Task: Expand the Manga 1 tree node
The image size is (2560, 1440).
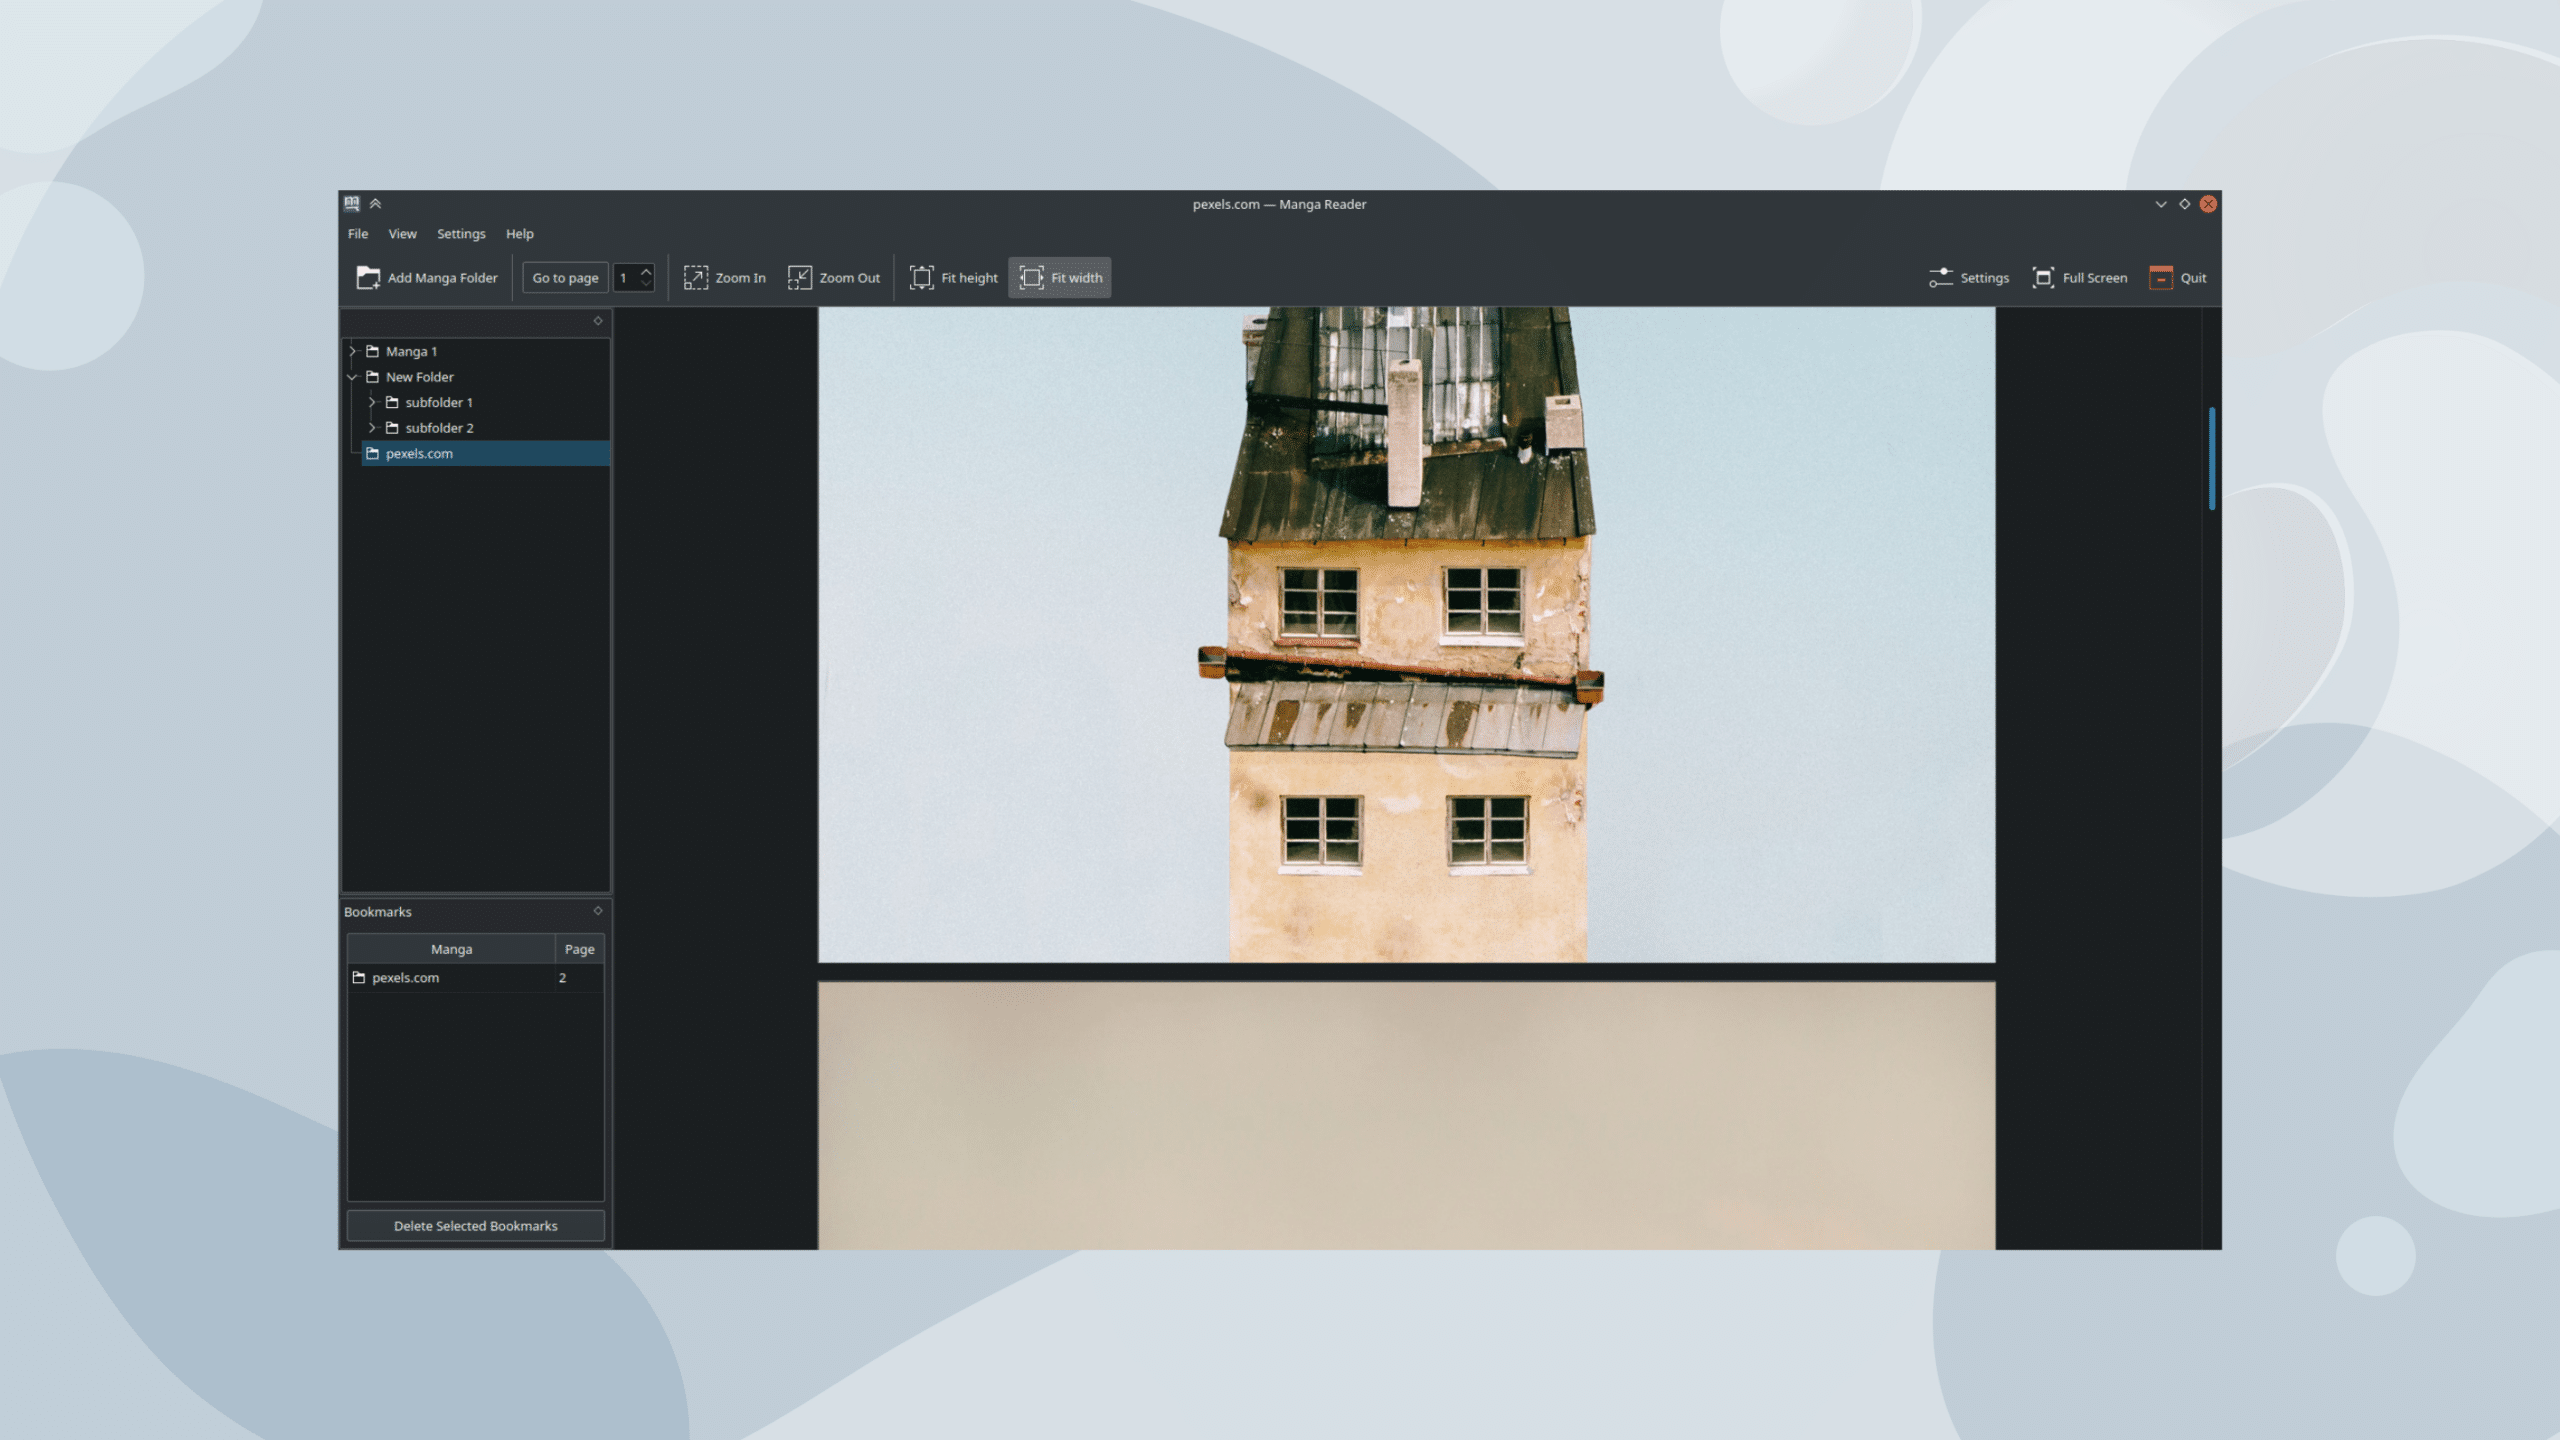Action: [x=352, y=352]
